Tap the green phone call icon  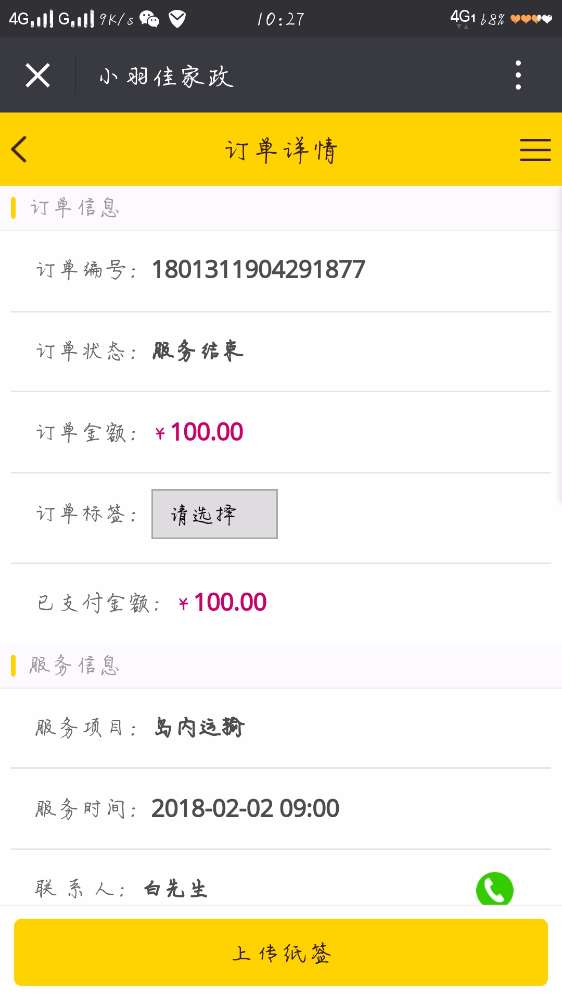click(494, 888)
